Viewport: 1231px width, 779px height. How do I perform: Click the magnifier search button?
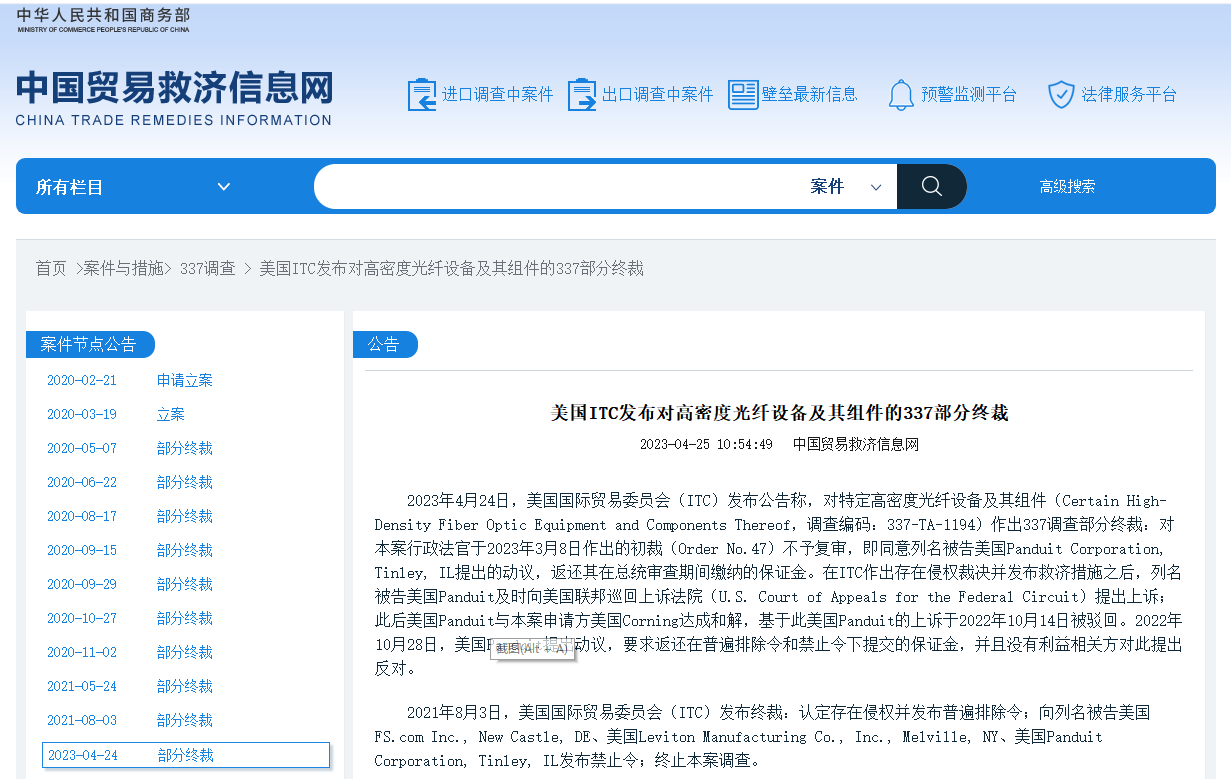(x=931, y=186)
